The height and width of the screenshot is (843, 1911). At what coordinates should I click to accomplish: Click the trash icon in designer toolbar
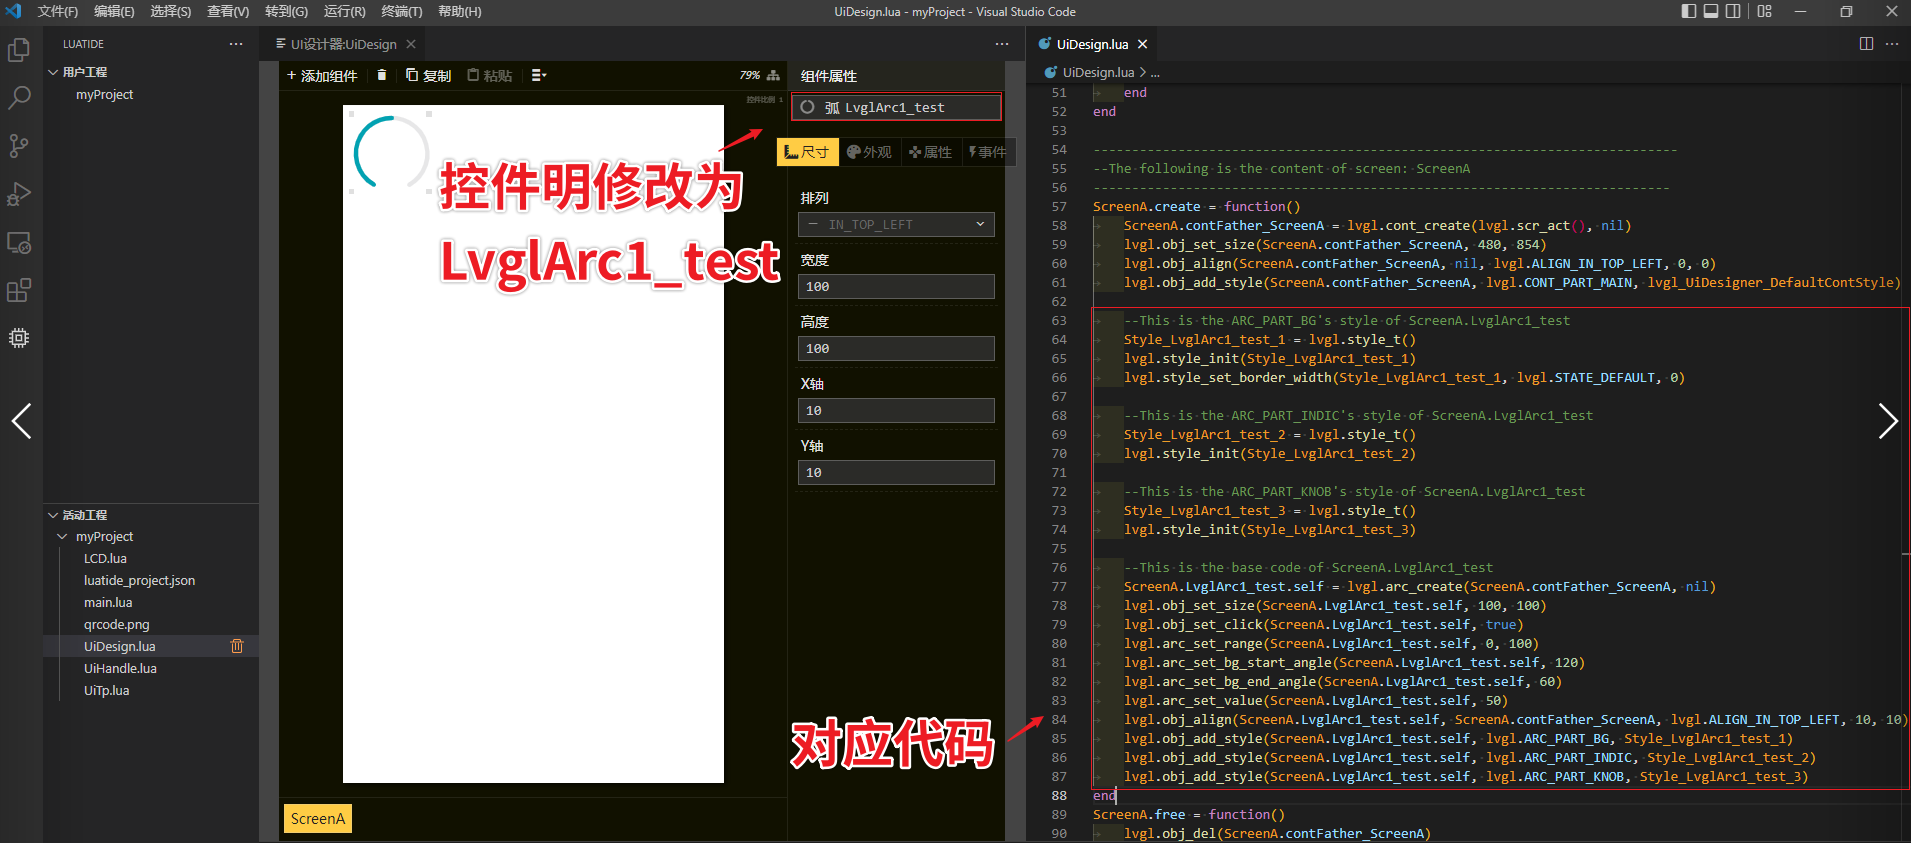pos(381,75)
